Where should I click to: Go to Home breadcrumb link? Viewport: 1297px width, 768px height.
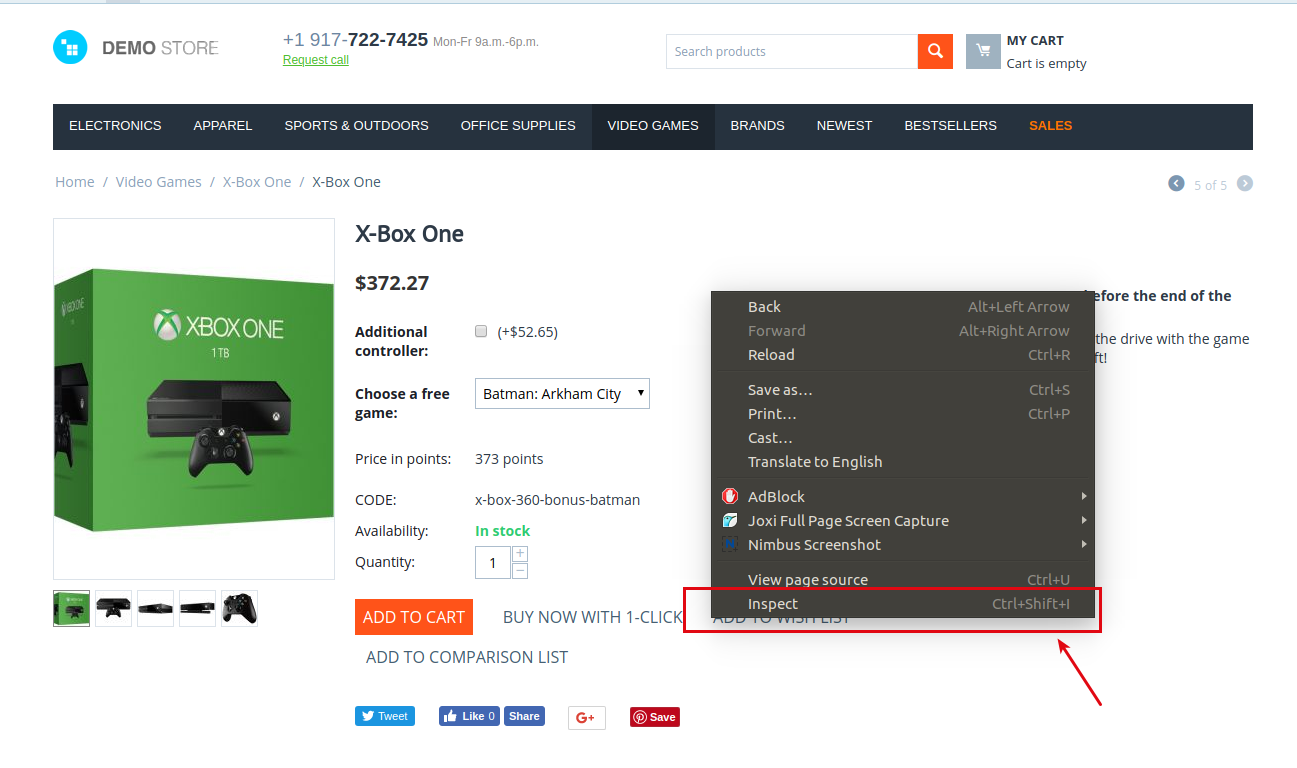75,182
